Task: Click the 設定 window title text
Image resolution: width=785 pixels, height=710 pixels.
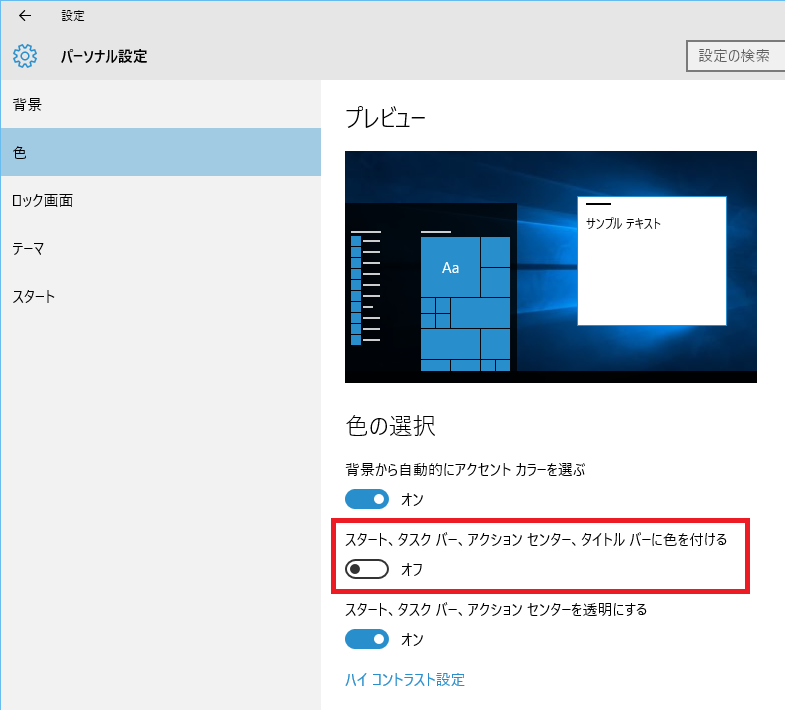Action: (73, 16)
